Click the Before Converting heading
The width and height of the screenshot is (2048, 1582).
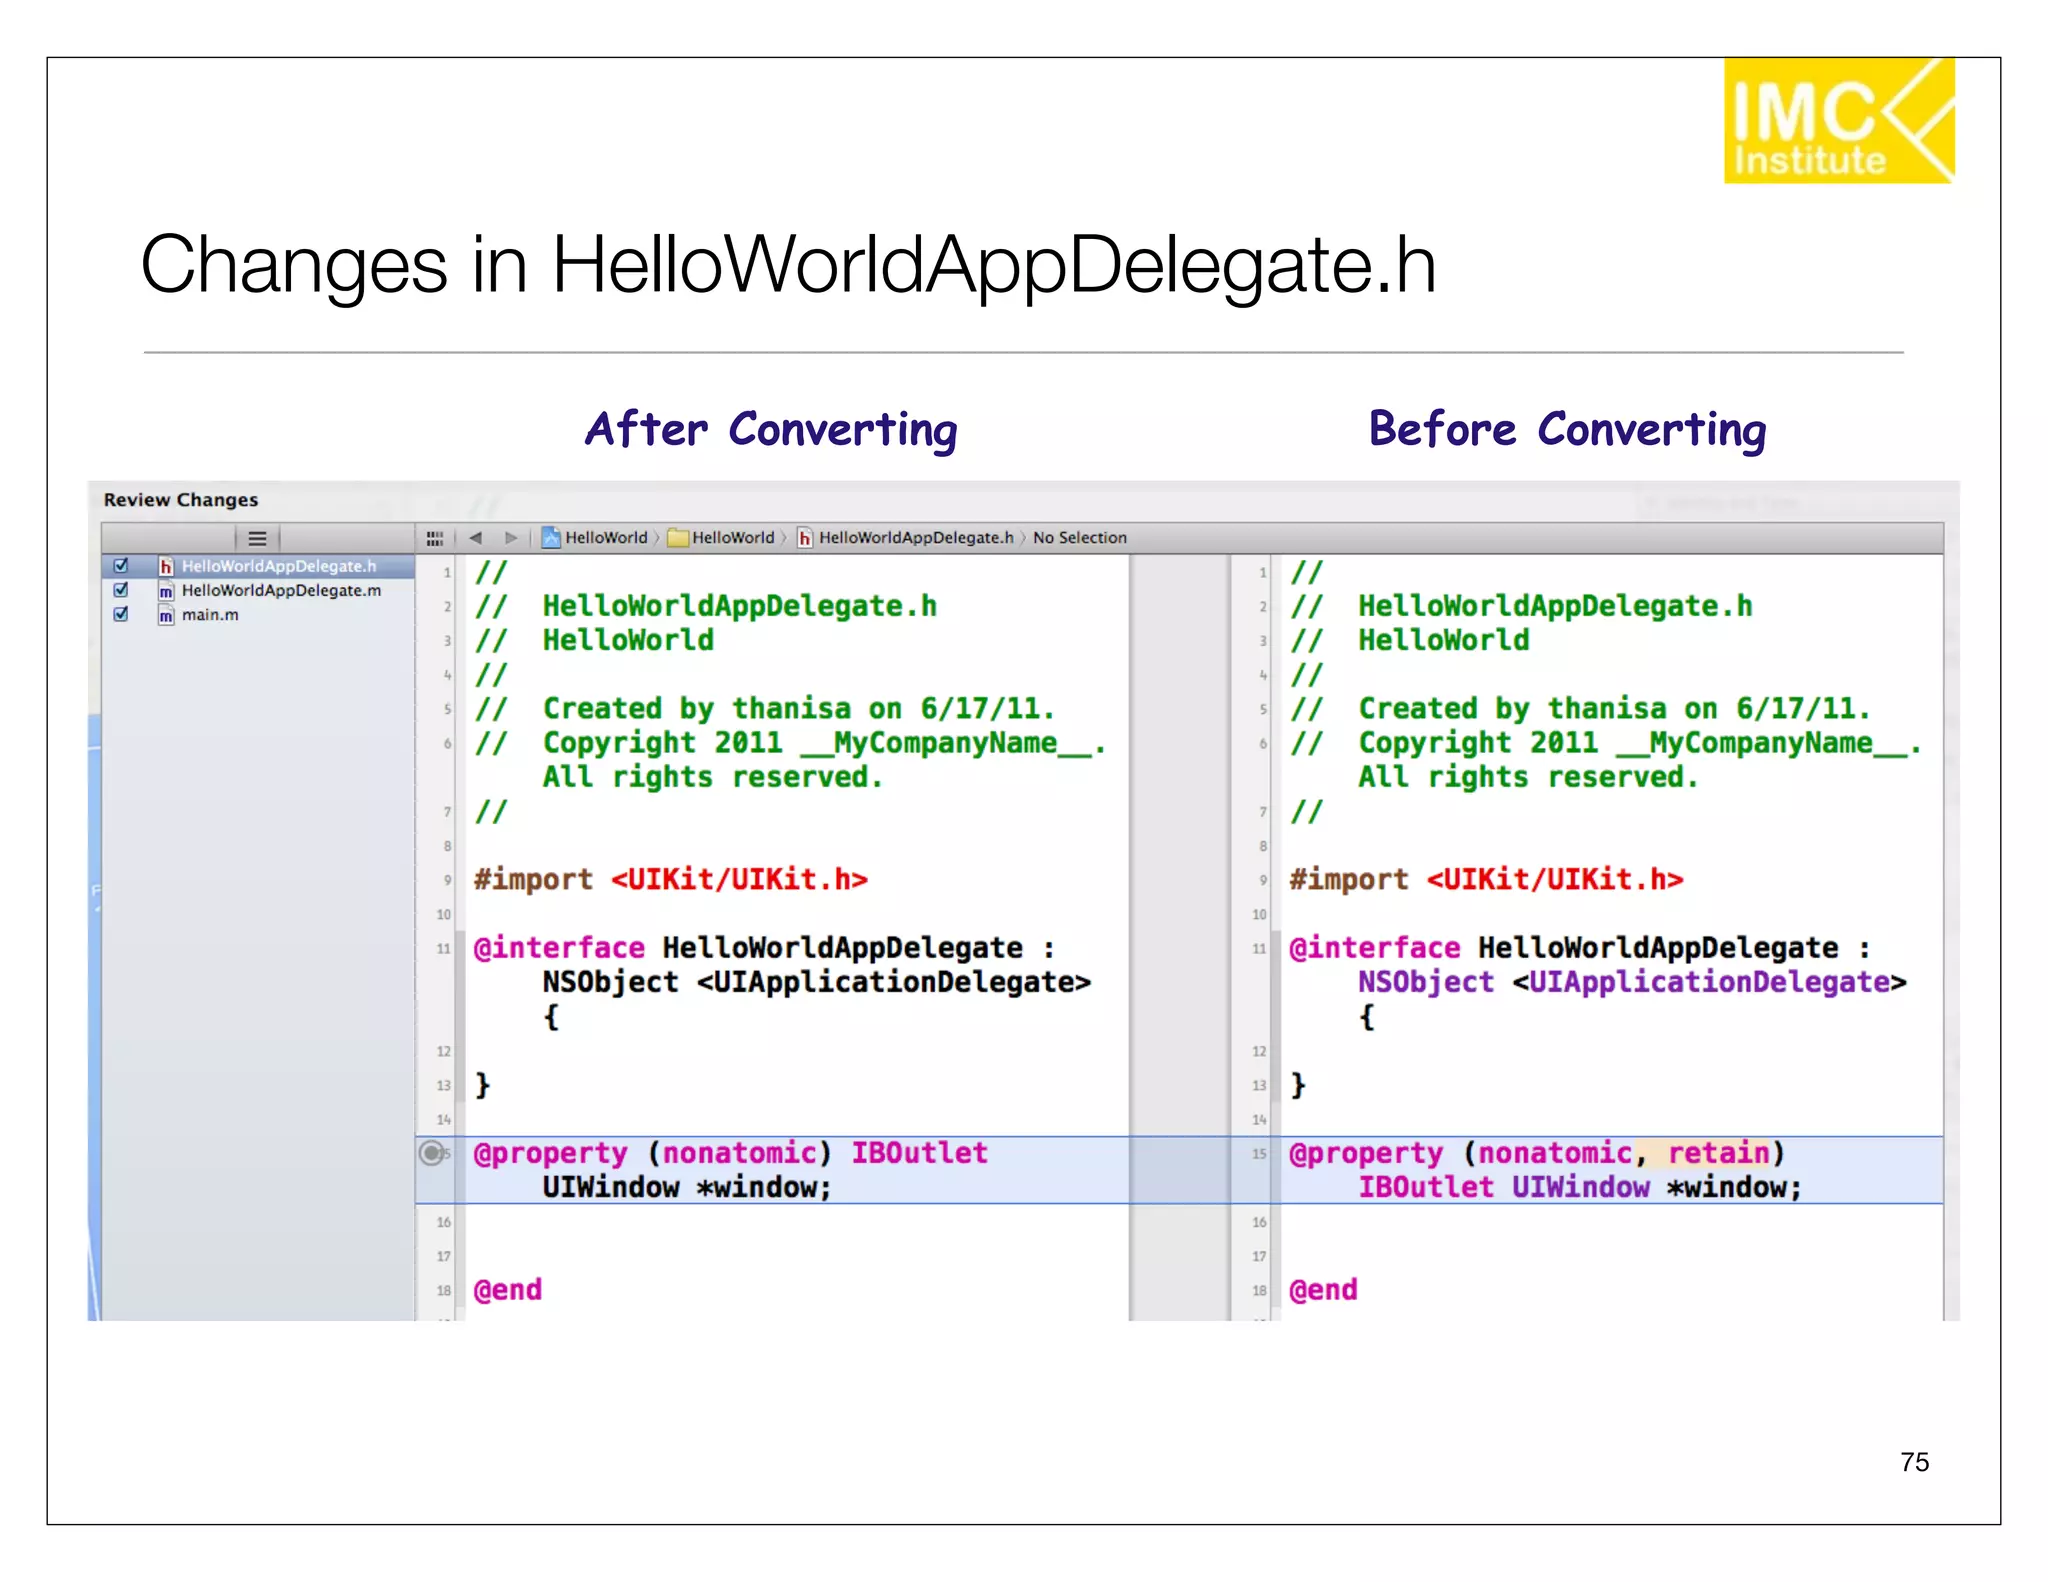1567,430
